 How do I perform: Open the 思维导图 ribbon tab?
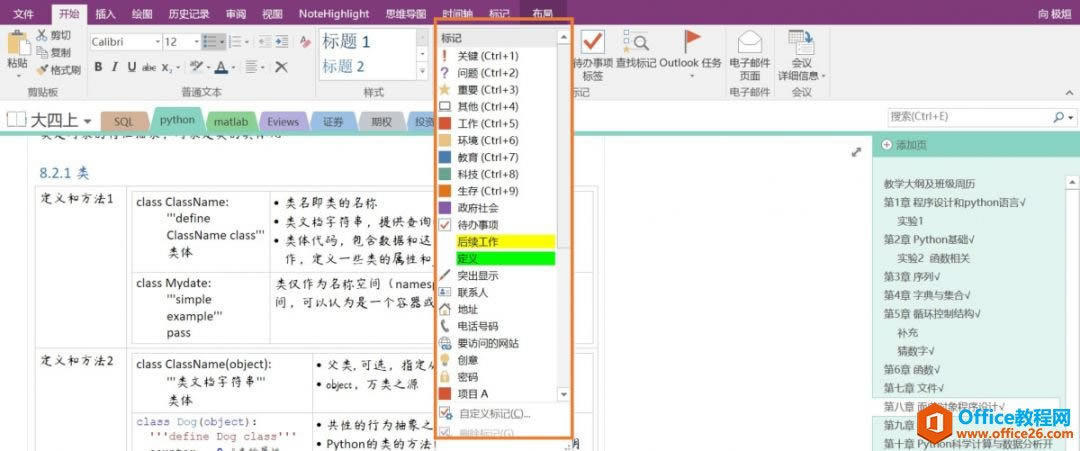click(406, 13)
